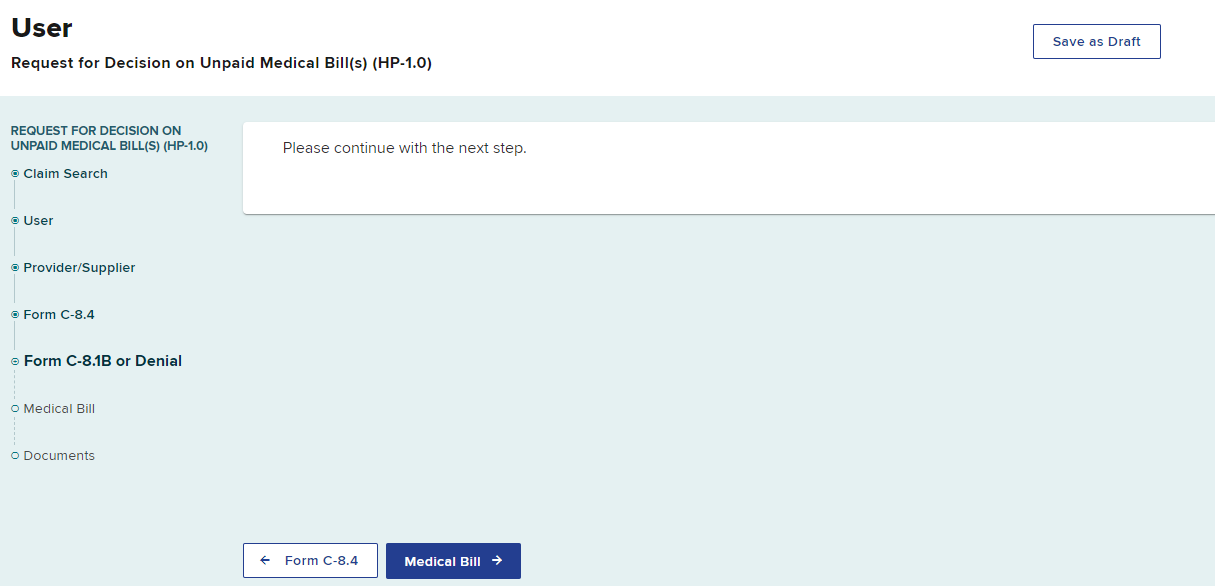1215x586 pixels.
Task: Jump to the User step in the sidebar
Action: [39, 221]
